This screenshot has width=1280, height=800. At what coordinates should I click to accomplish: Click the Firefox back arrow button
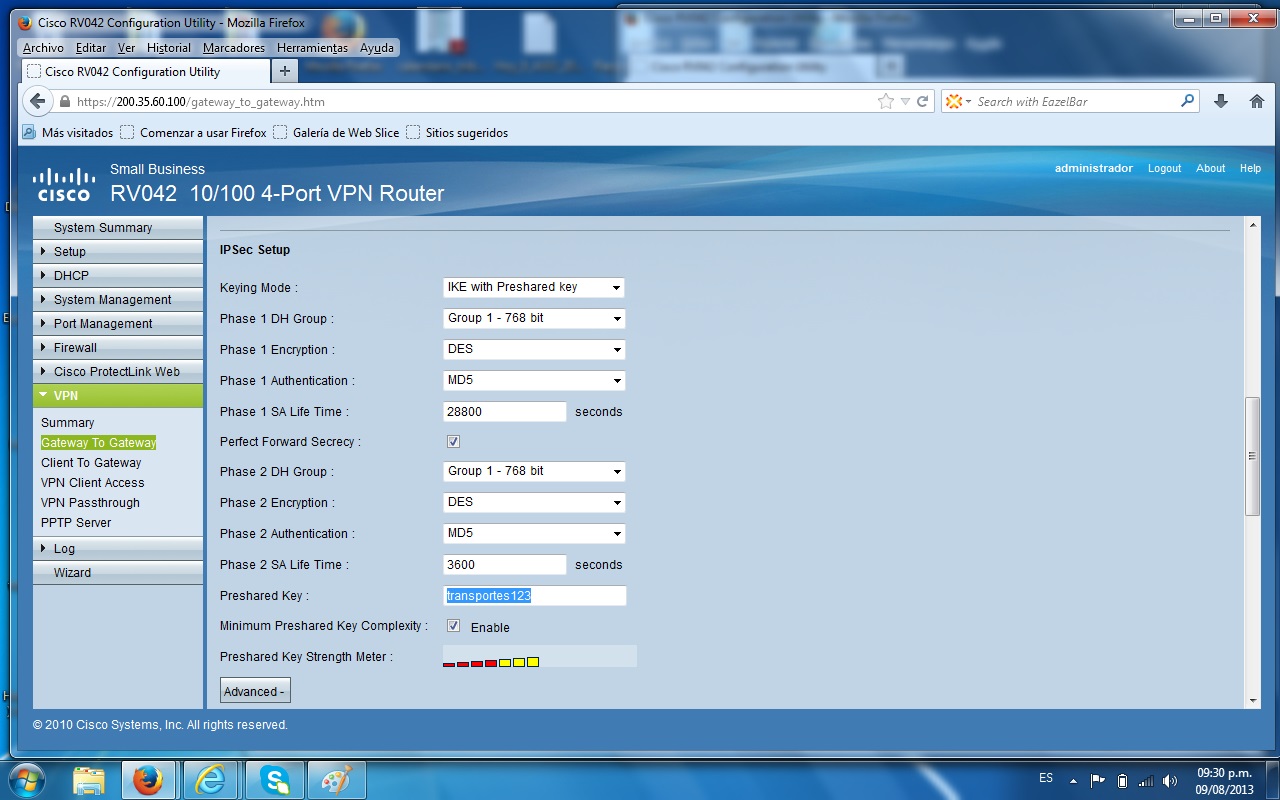pos(37,101)
